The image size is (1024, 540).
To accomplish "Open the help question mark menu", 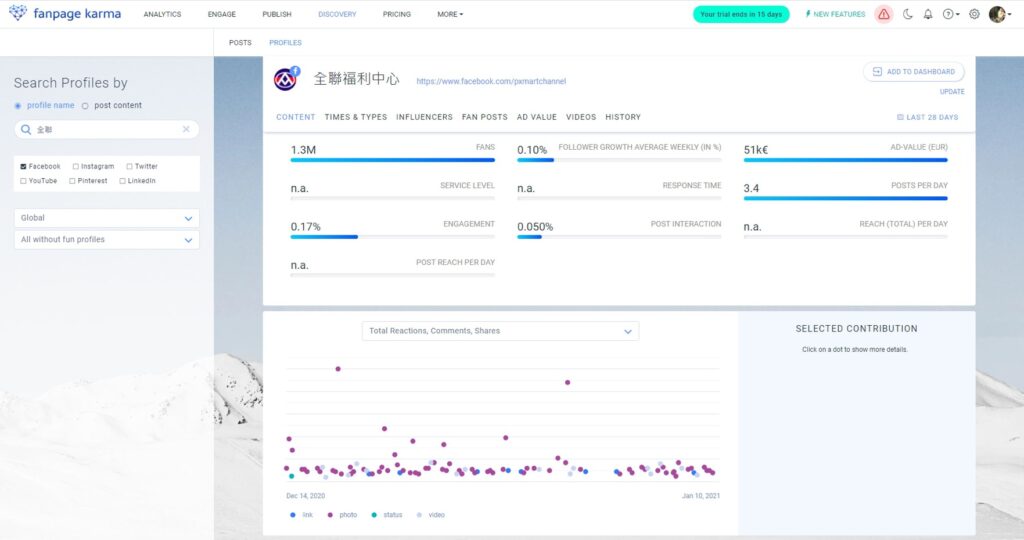I will pyautogui.click(x=950, y=14).
